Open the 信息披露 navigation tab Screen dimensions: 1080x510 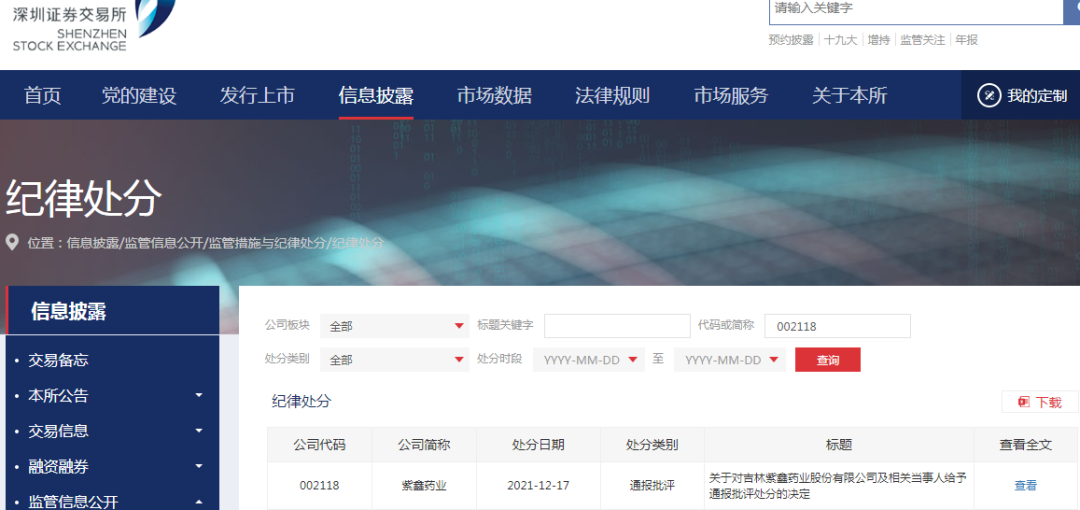pos(376,96)
